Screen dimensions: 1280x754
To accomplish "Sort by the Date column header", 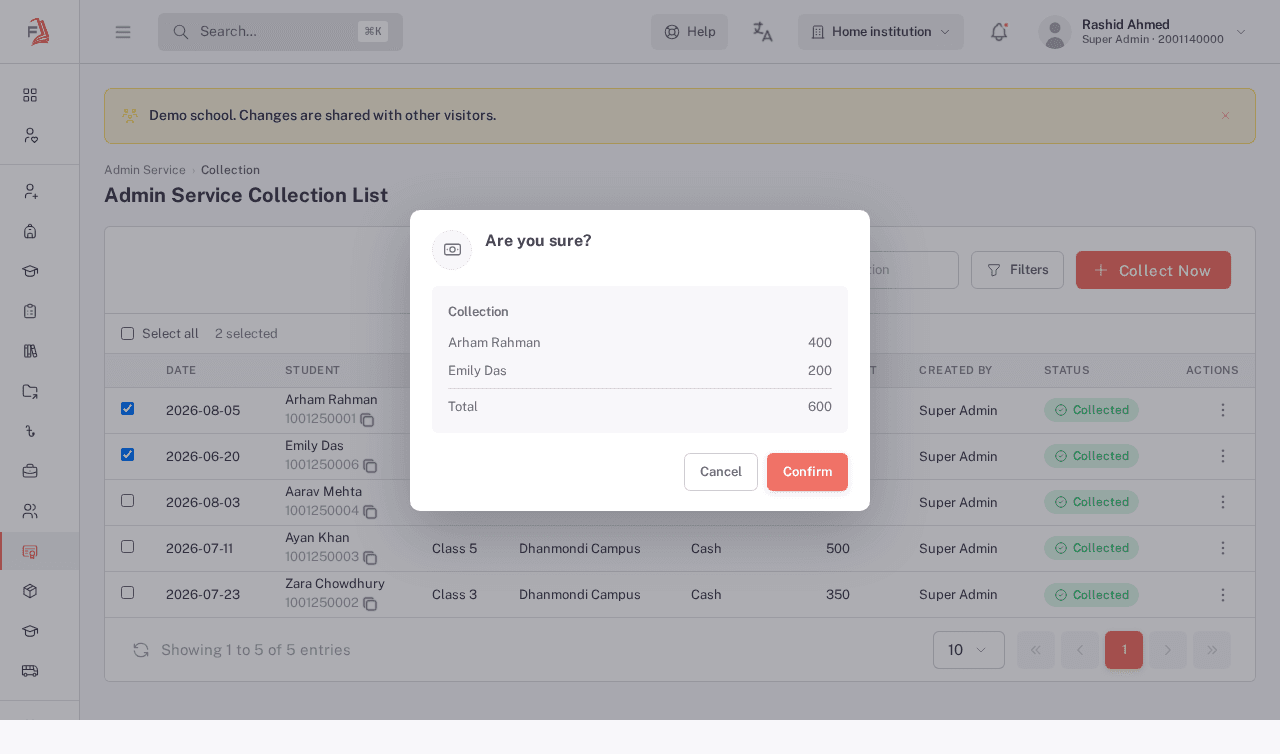I will pos(181,370).
